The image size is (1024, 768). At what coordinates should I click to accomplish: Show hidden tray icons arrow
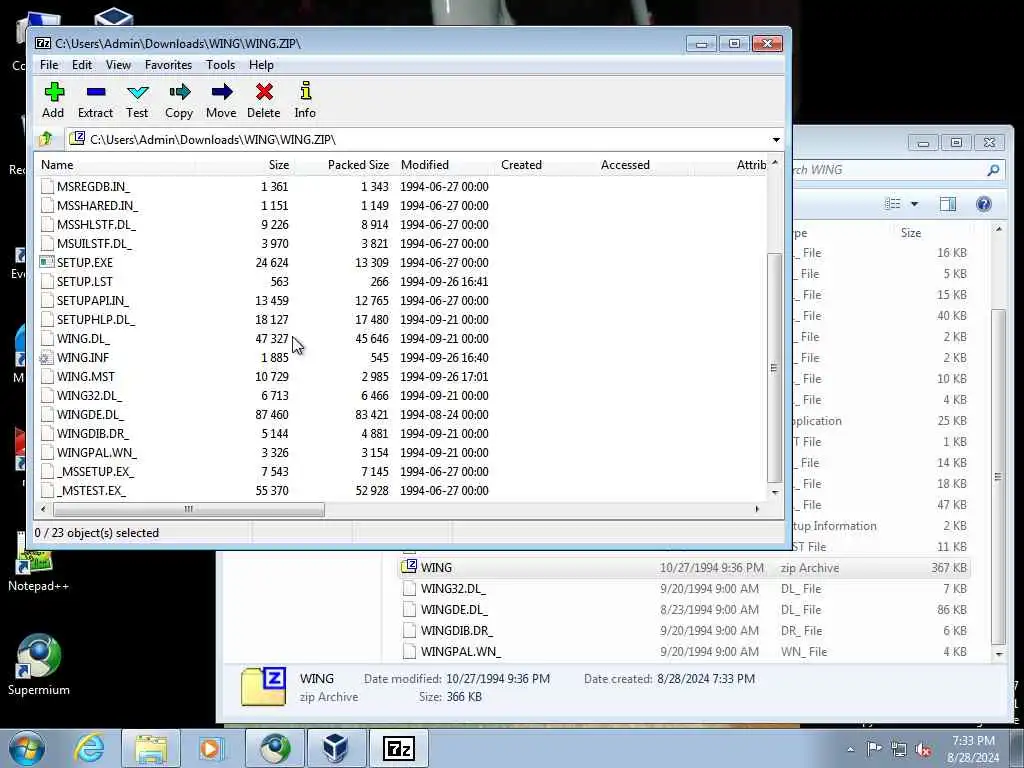coord(850,749)
